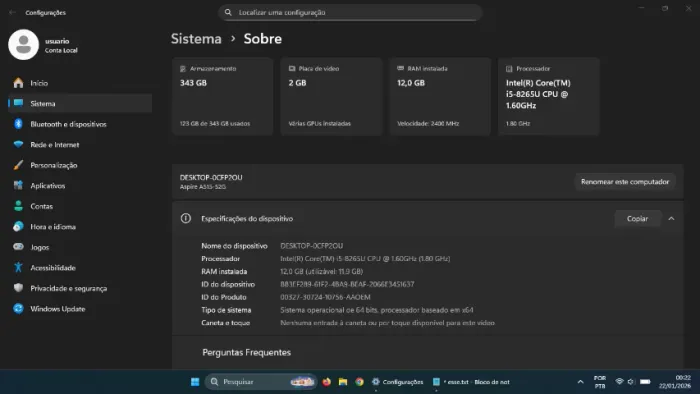Click the search magnifier icon in settings
The height and width of the screenshot is (394, 700).
click(x=228, y=12)
